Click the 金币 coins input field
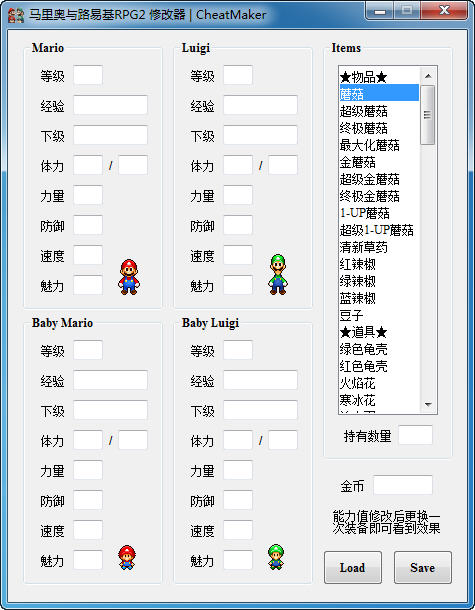 [x=403, y=485]
